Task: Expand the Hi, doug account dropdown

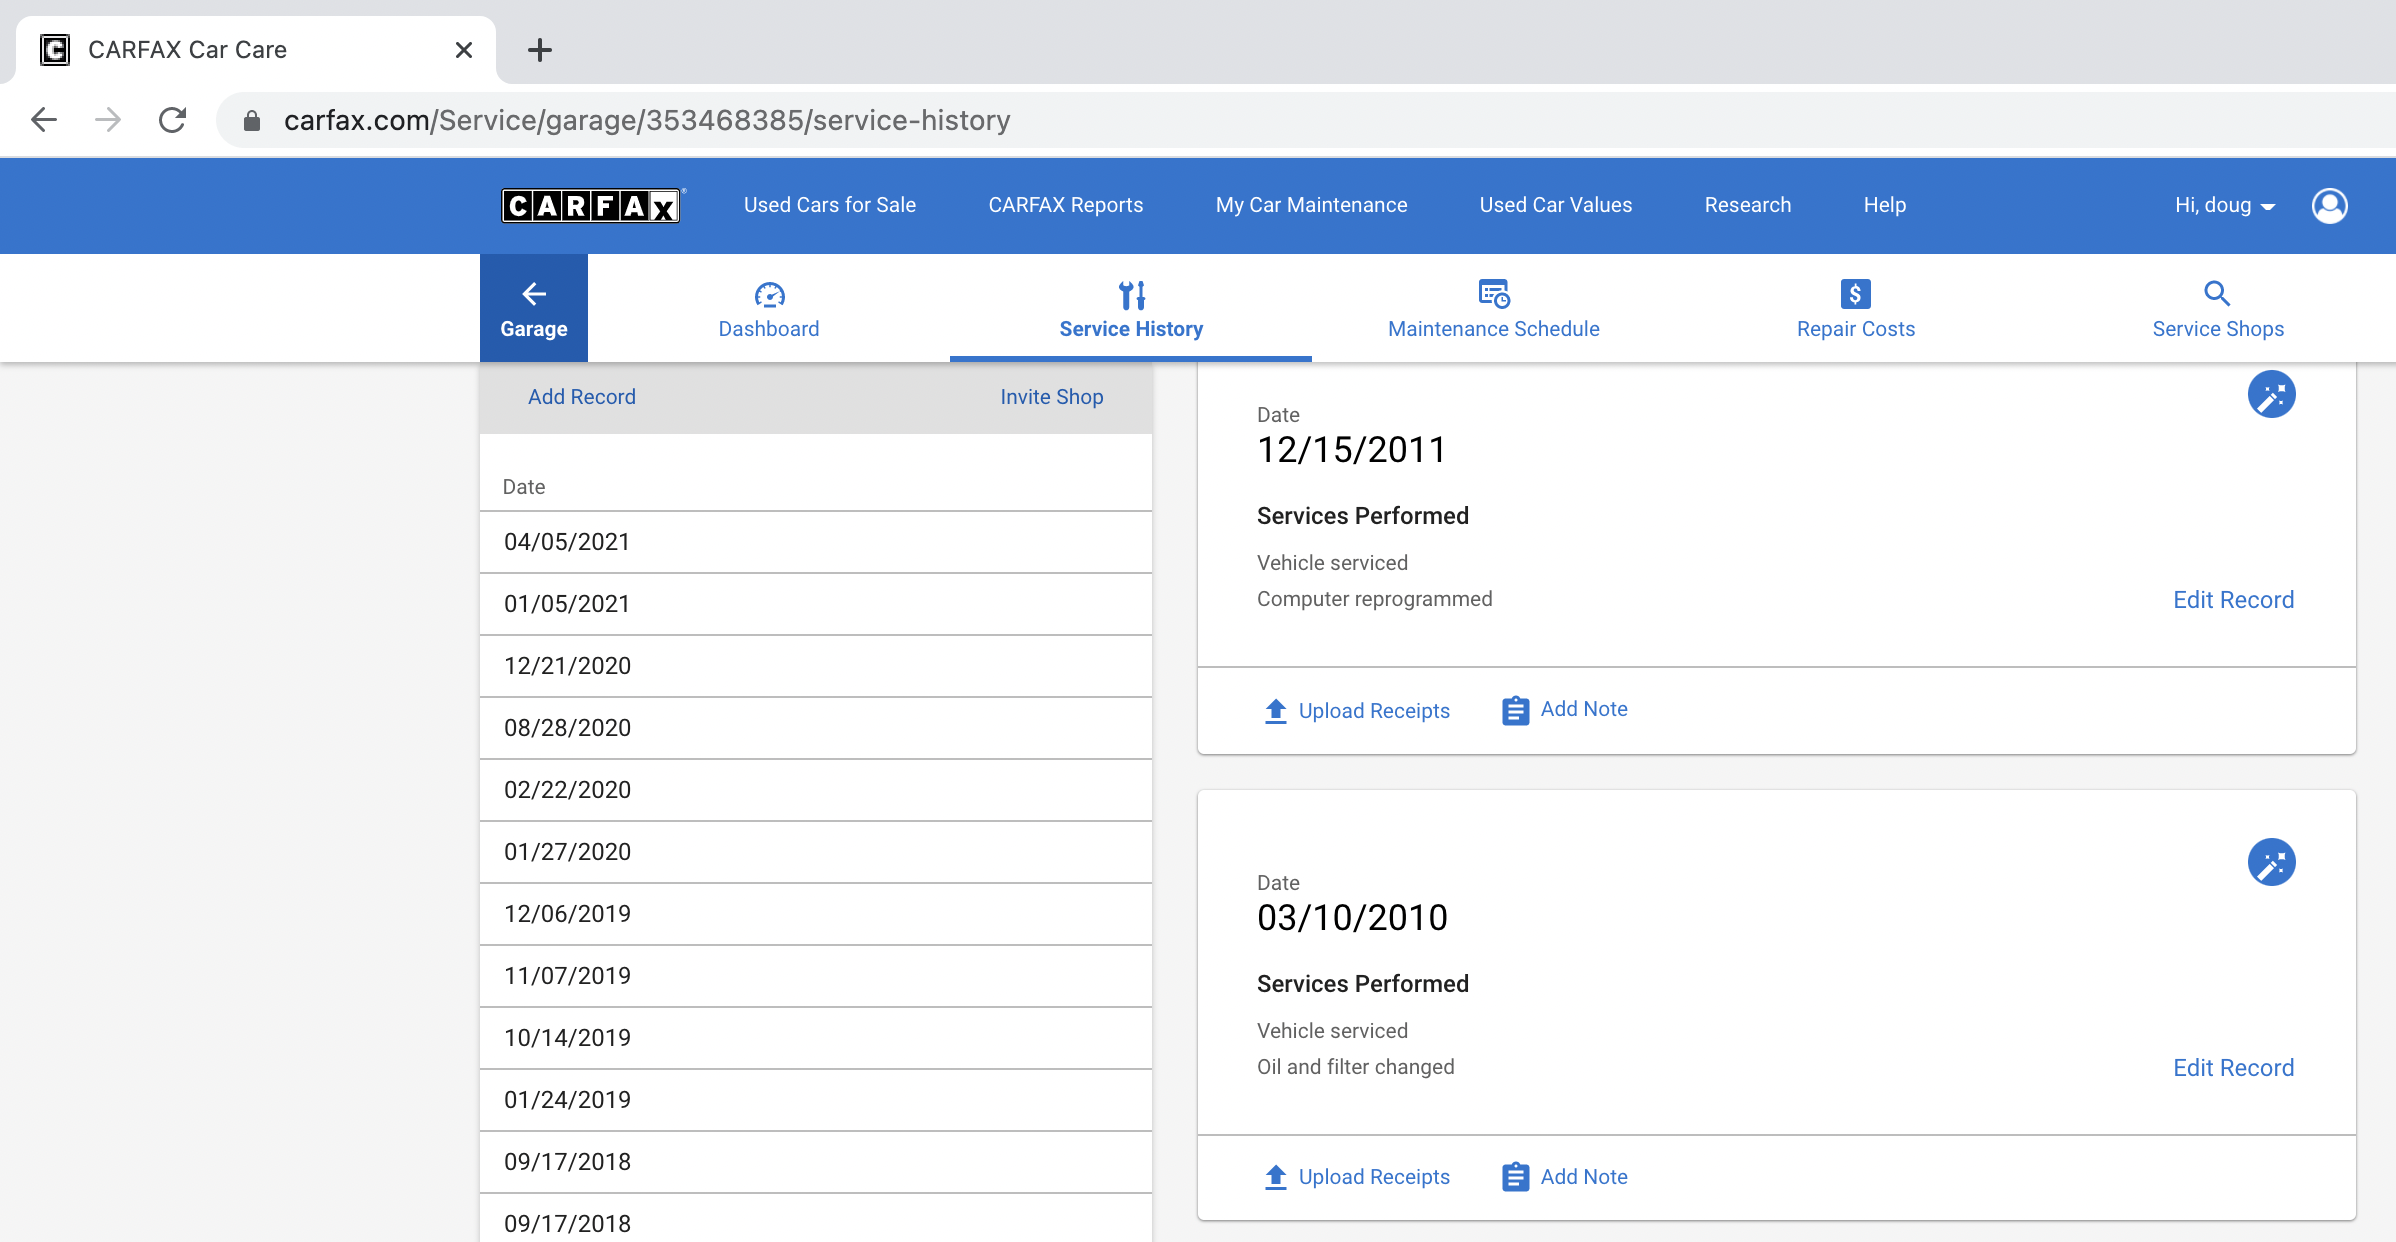Action: click(2225, 205)
